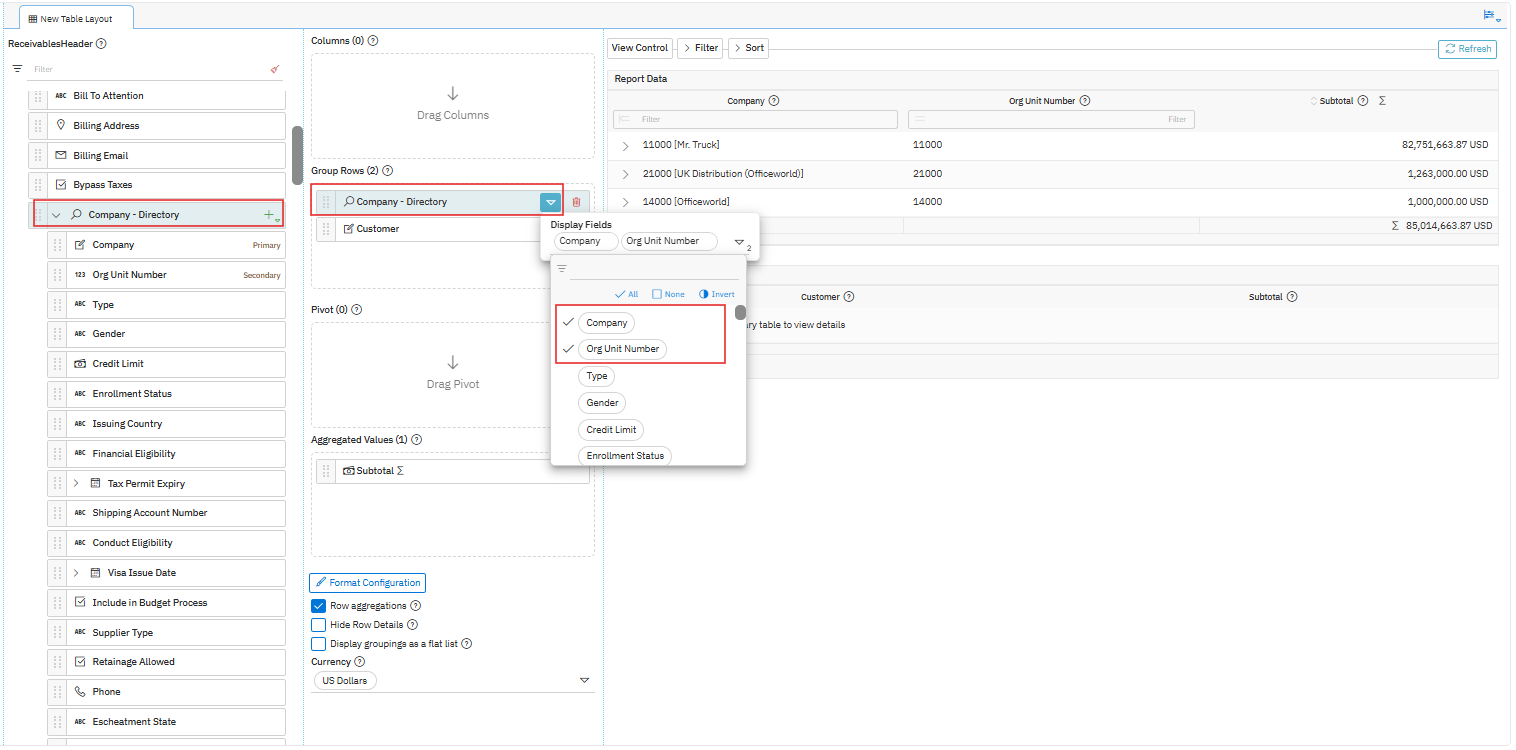
Task: Click the field list vertical scrollbar
Action: 297,155
